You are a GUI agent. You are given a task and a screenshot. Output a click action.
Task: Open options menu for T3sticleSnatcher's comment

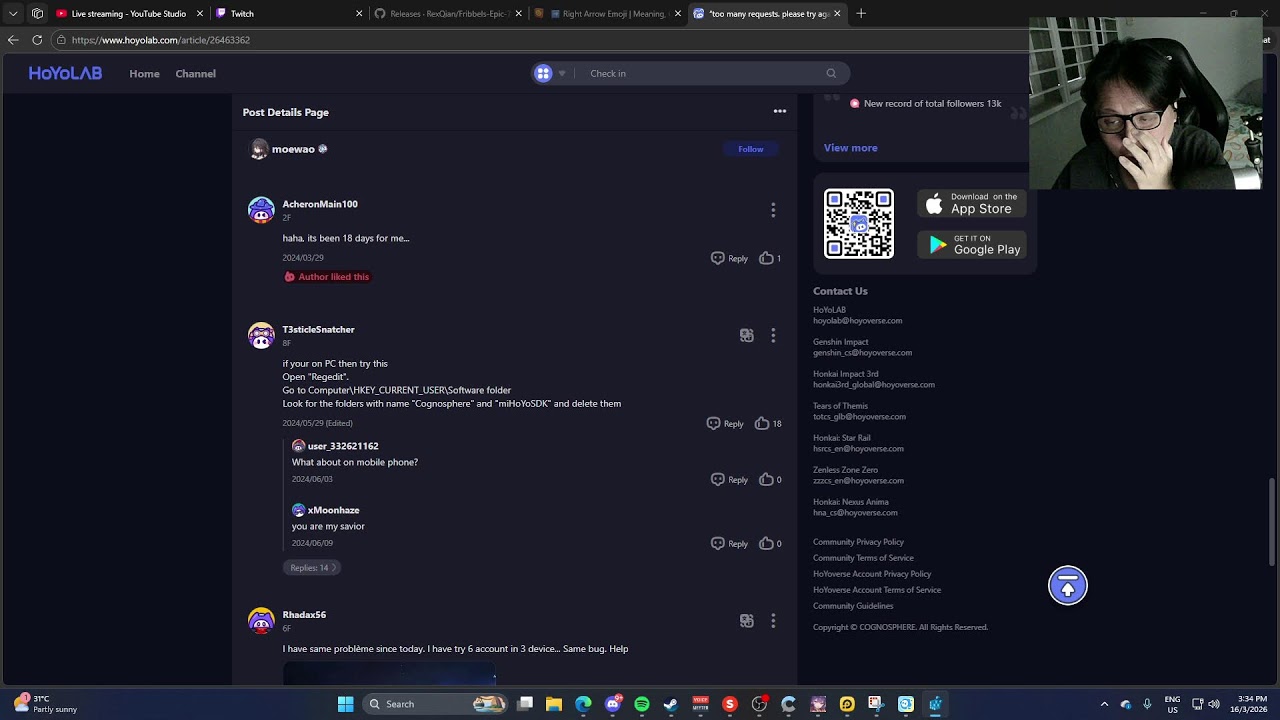(x=773, y=335)
